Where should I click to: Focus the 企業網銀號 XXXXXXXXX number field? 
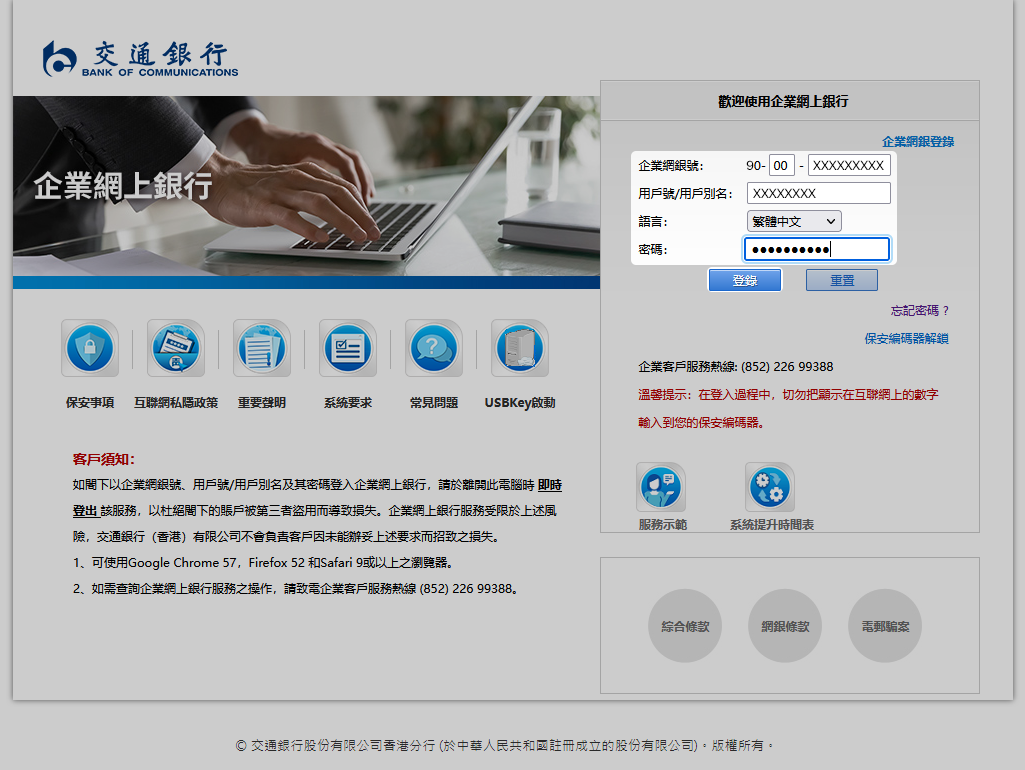pyautogui.click(x=849, y=165)
